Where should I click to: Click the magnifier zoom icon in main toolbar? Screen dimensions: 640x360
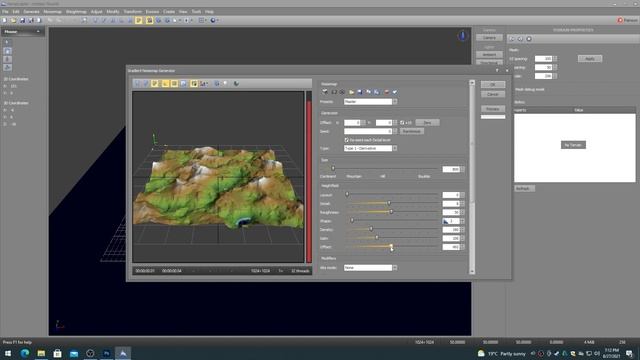(x=84, y=20)
